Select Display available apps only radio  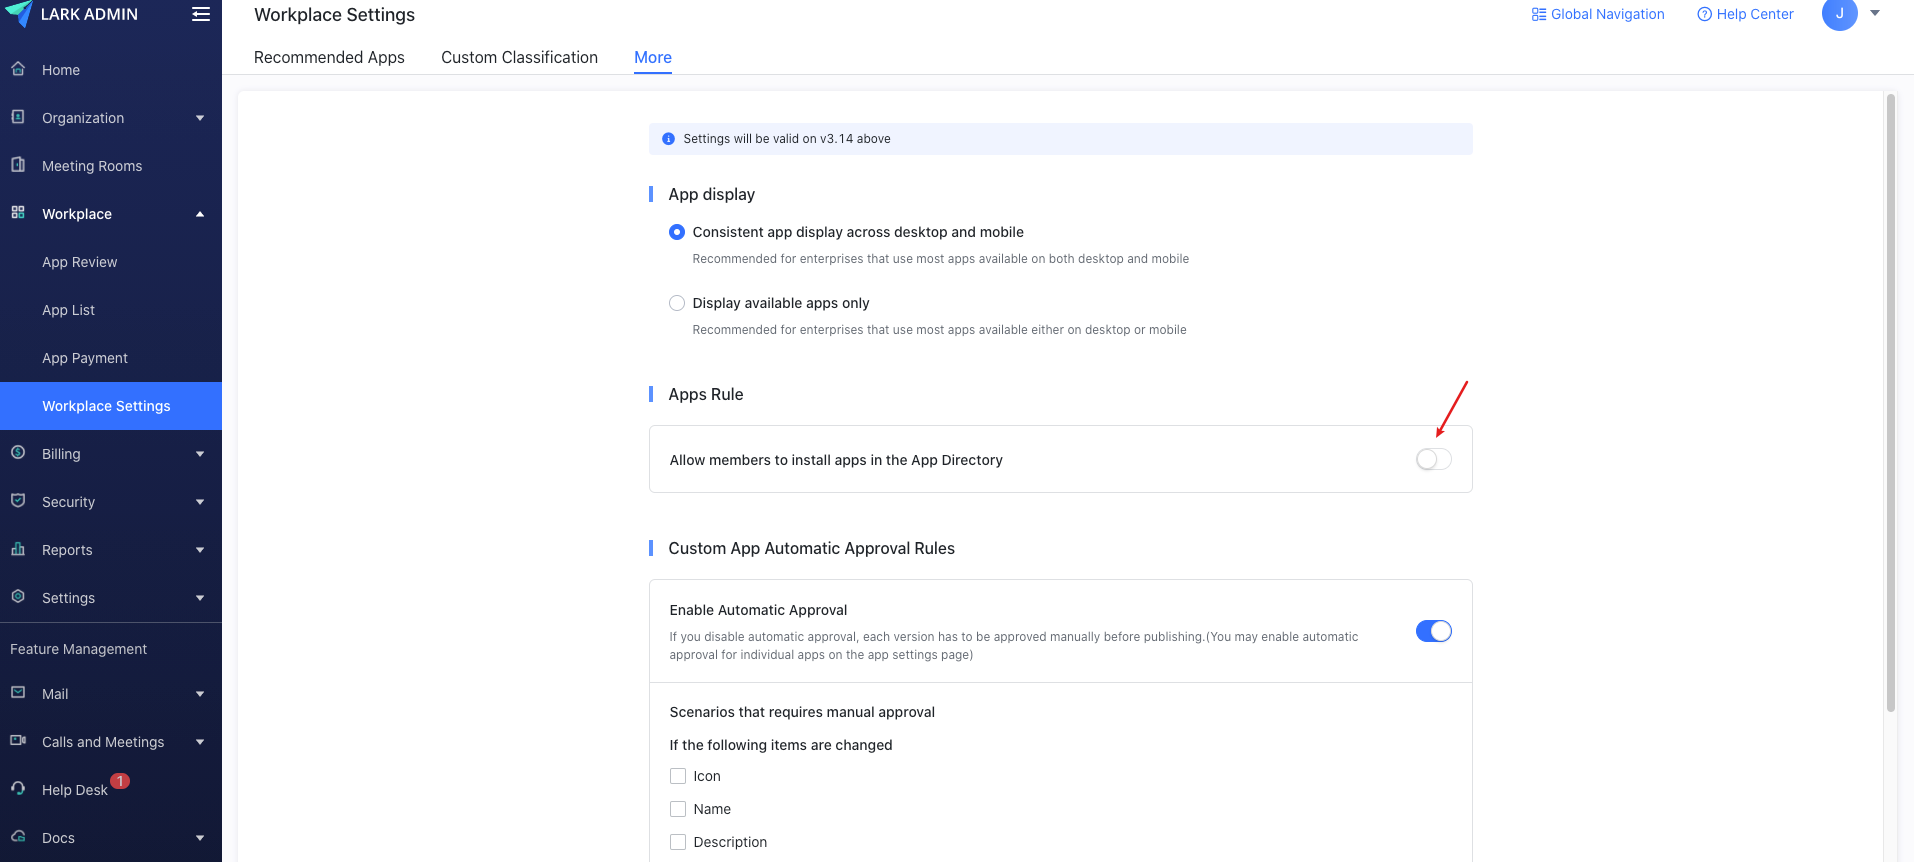[677, 303]
